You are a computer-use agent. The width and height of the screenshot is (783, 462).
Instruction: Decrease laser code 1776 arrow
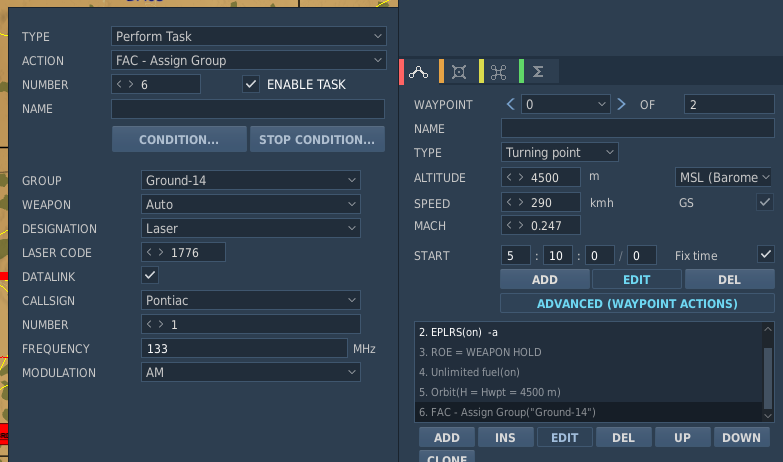(149, 252)
